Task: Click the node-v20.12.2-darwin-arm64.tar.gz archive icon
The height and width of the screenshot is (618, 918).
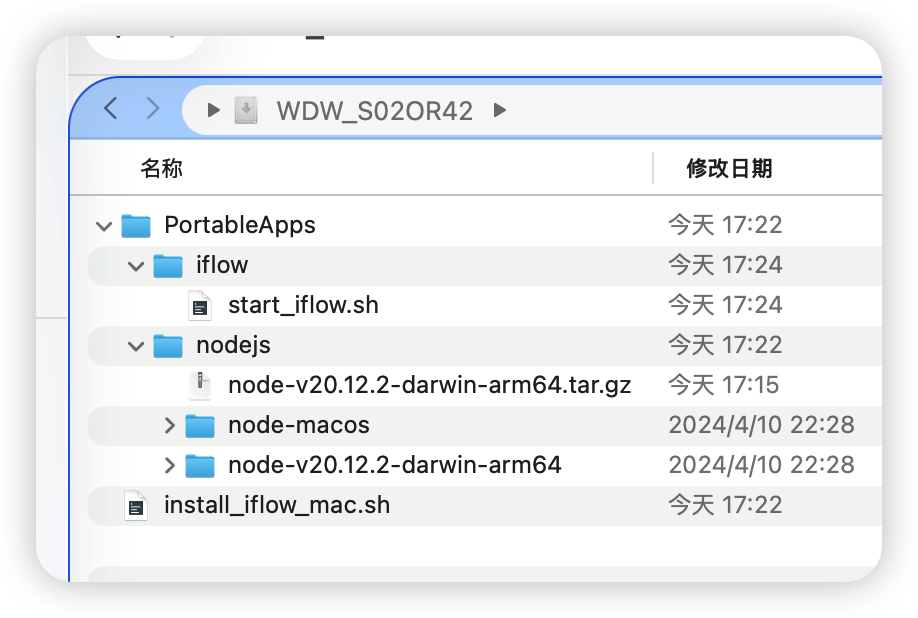Action: pyautogui.click(x=199, y=385)
